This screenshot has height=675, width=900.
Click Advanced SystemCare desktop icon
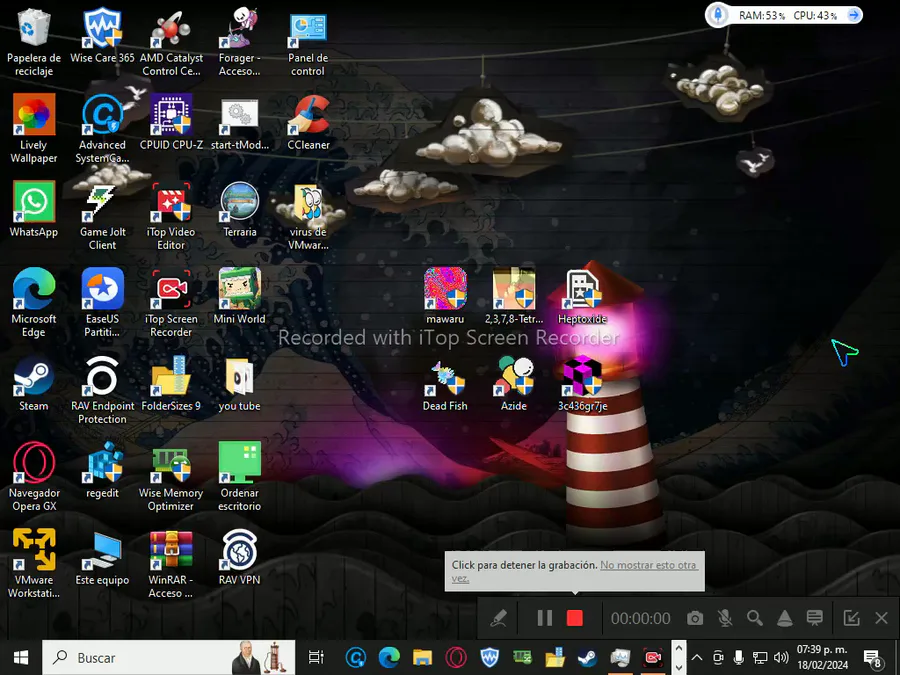coord(102,129)
